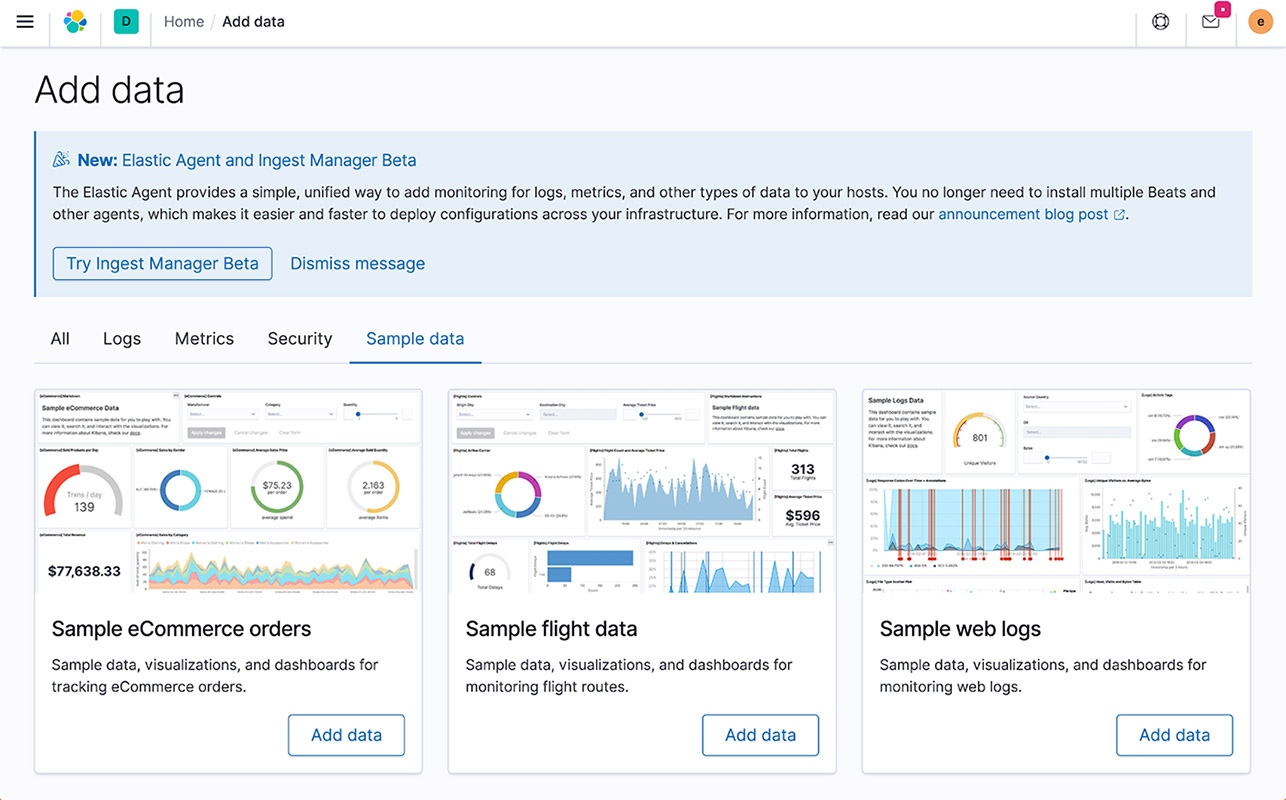Switch to the Metrics tab
Screen dimensions: 1286x800
tap(204, 339)
